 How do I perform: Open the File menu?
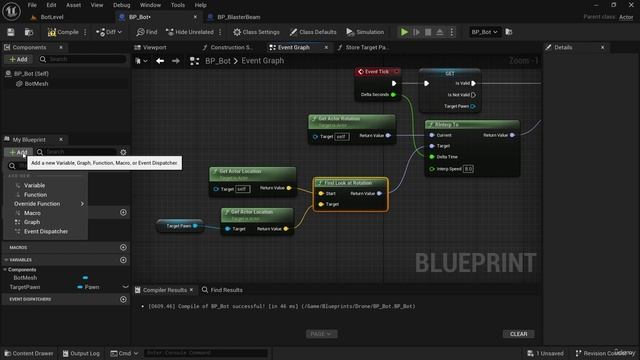32,5
